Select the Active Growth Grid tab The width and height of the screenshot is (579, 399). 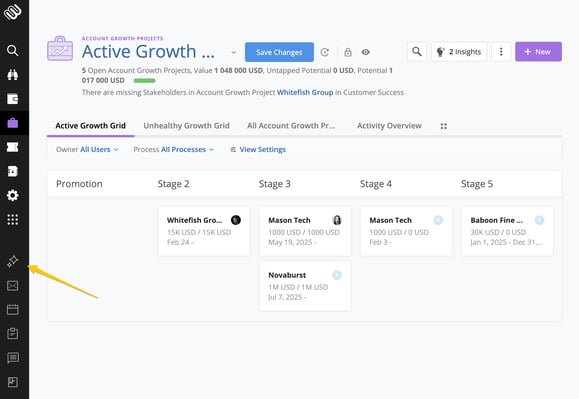[x=90, y=126]
